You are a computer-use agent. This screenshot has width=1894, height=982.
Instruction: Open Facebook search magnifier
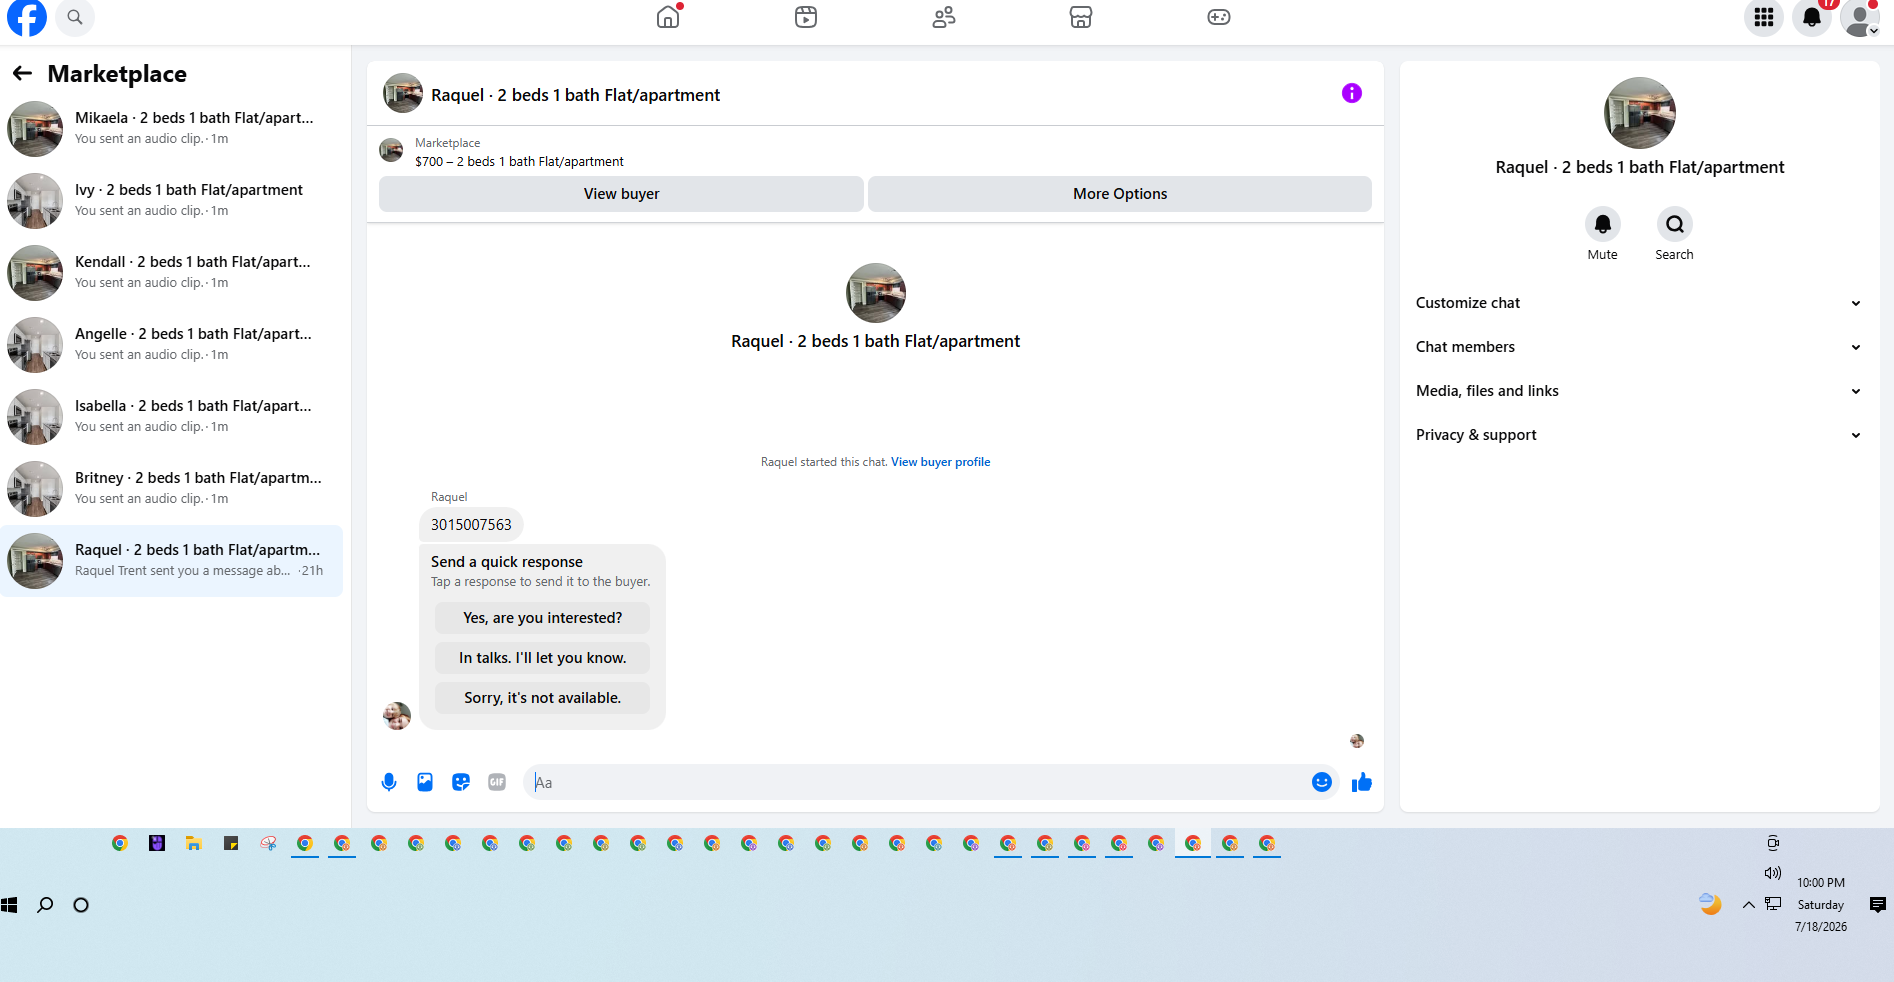click(x=75, y=17)
